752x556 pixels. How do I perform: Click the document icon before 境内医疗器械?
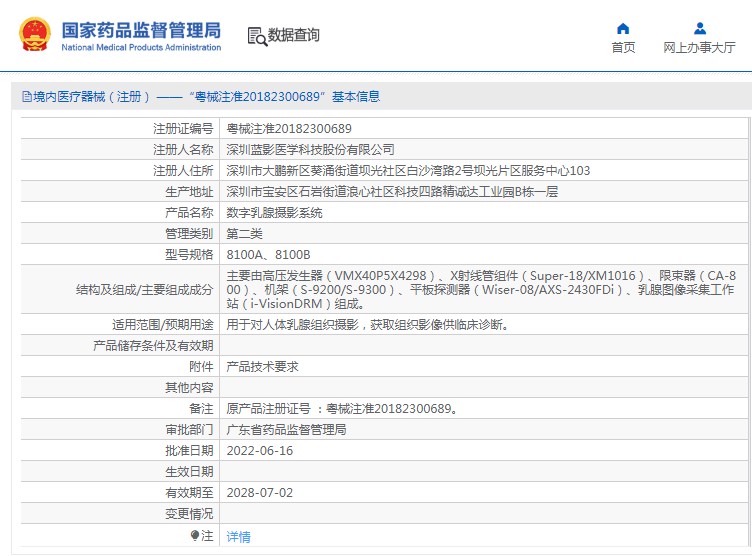click(x=27, y=97)
